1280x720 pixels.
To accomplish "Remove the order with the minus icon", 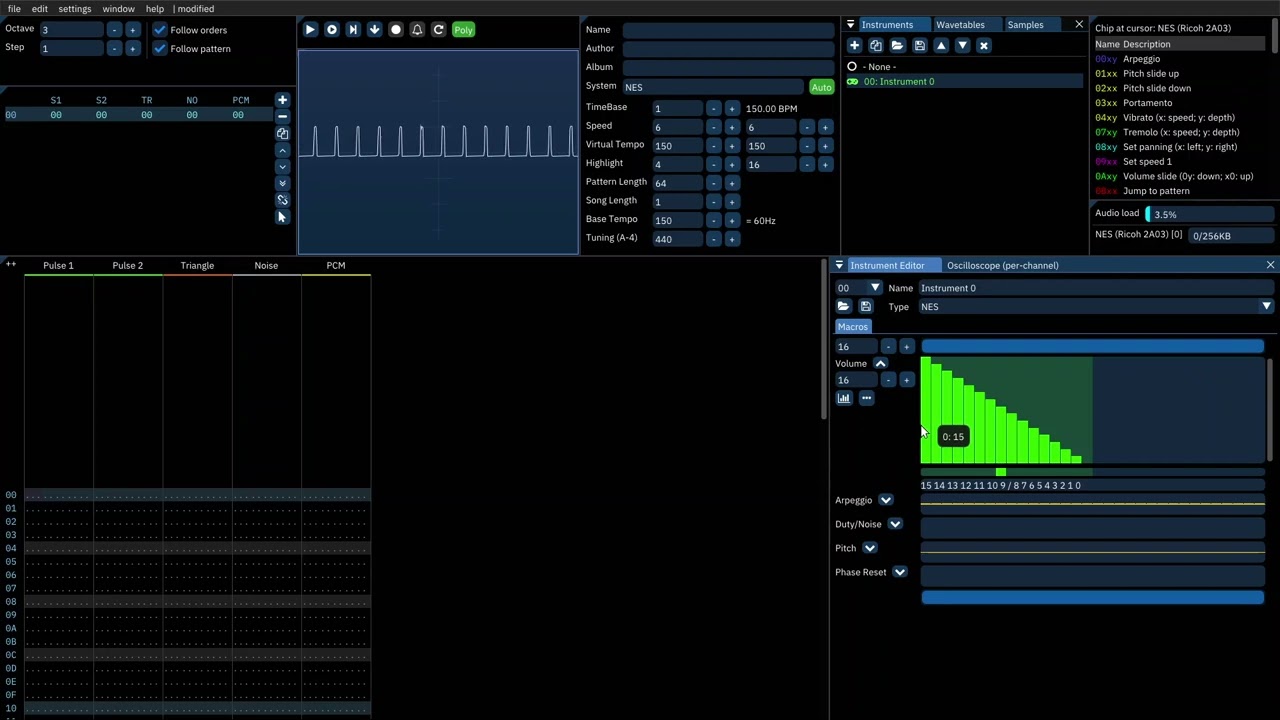I will 282,116.
